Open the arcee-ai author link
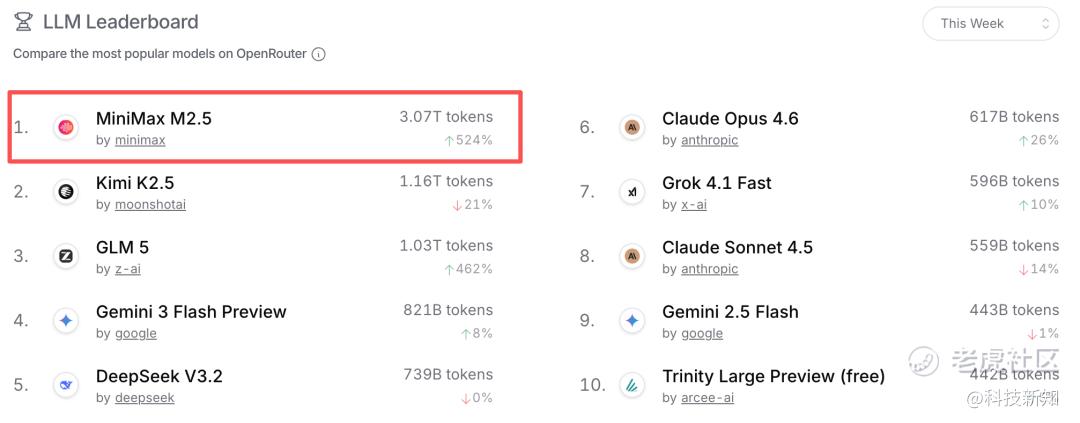The image size is (1080, 423). pos(709,398)
